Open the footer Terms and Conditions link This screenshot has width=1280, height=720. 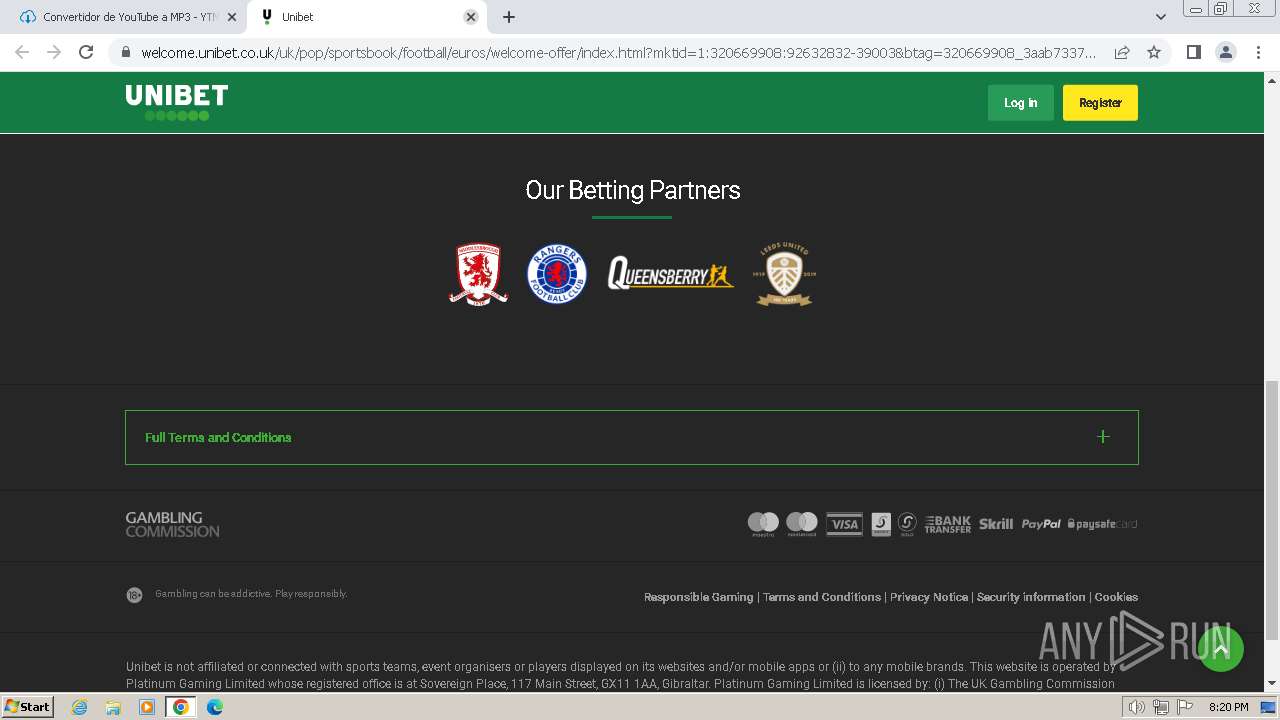click(x=822, y=597)
